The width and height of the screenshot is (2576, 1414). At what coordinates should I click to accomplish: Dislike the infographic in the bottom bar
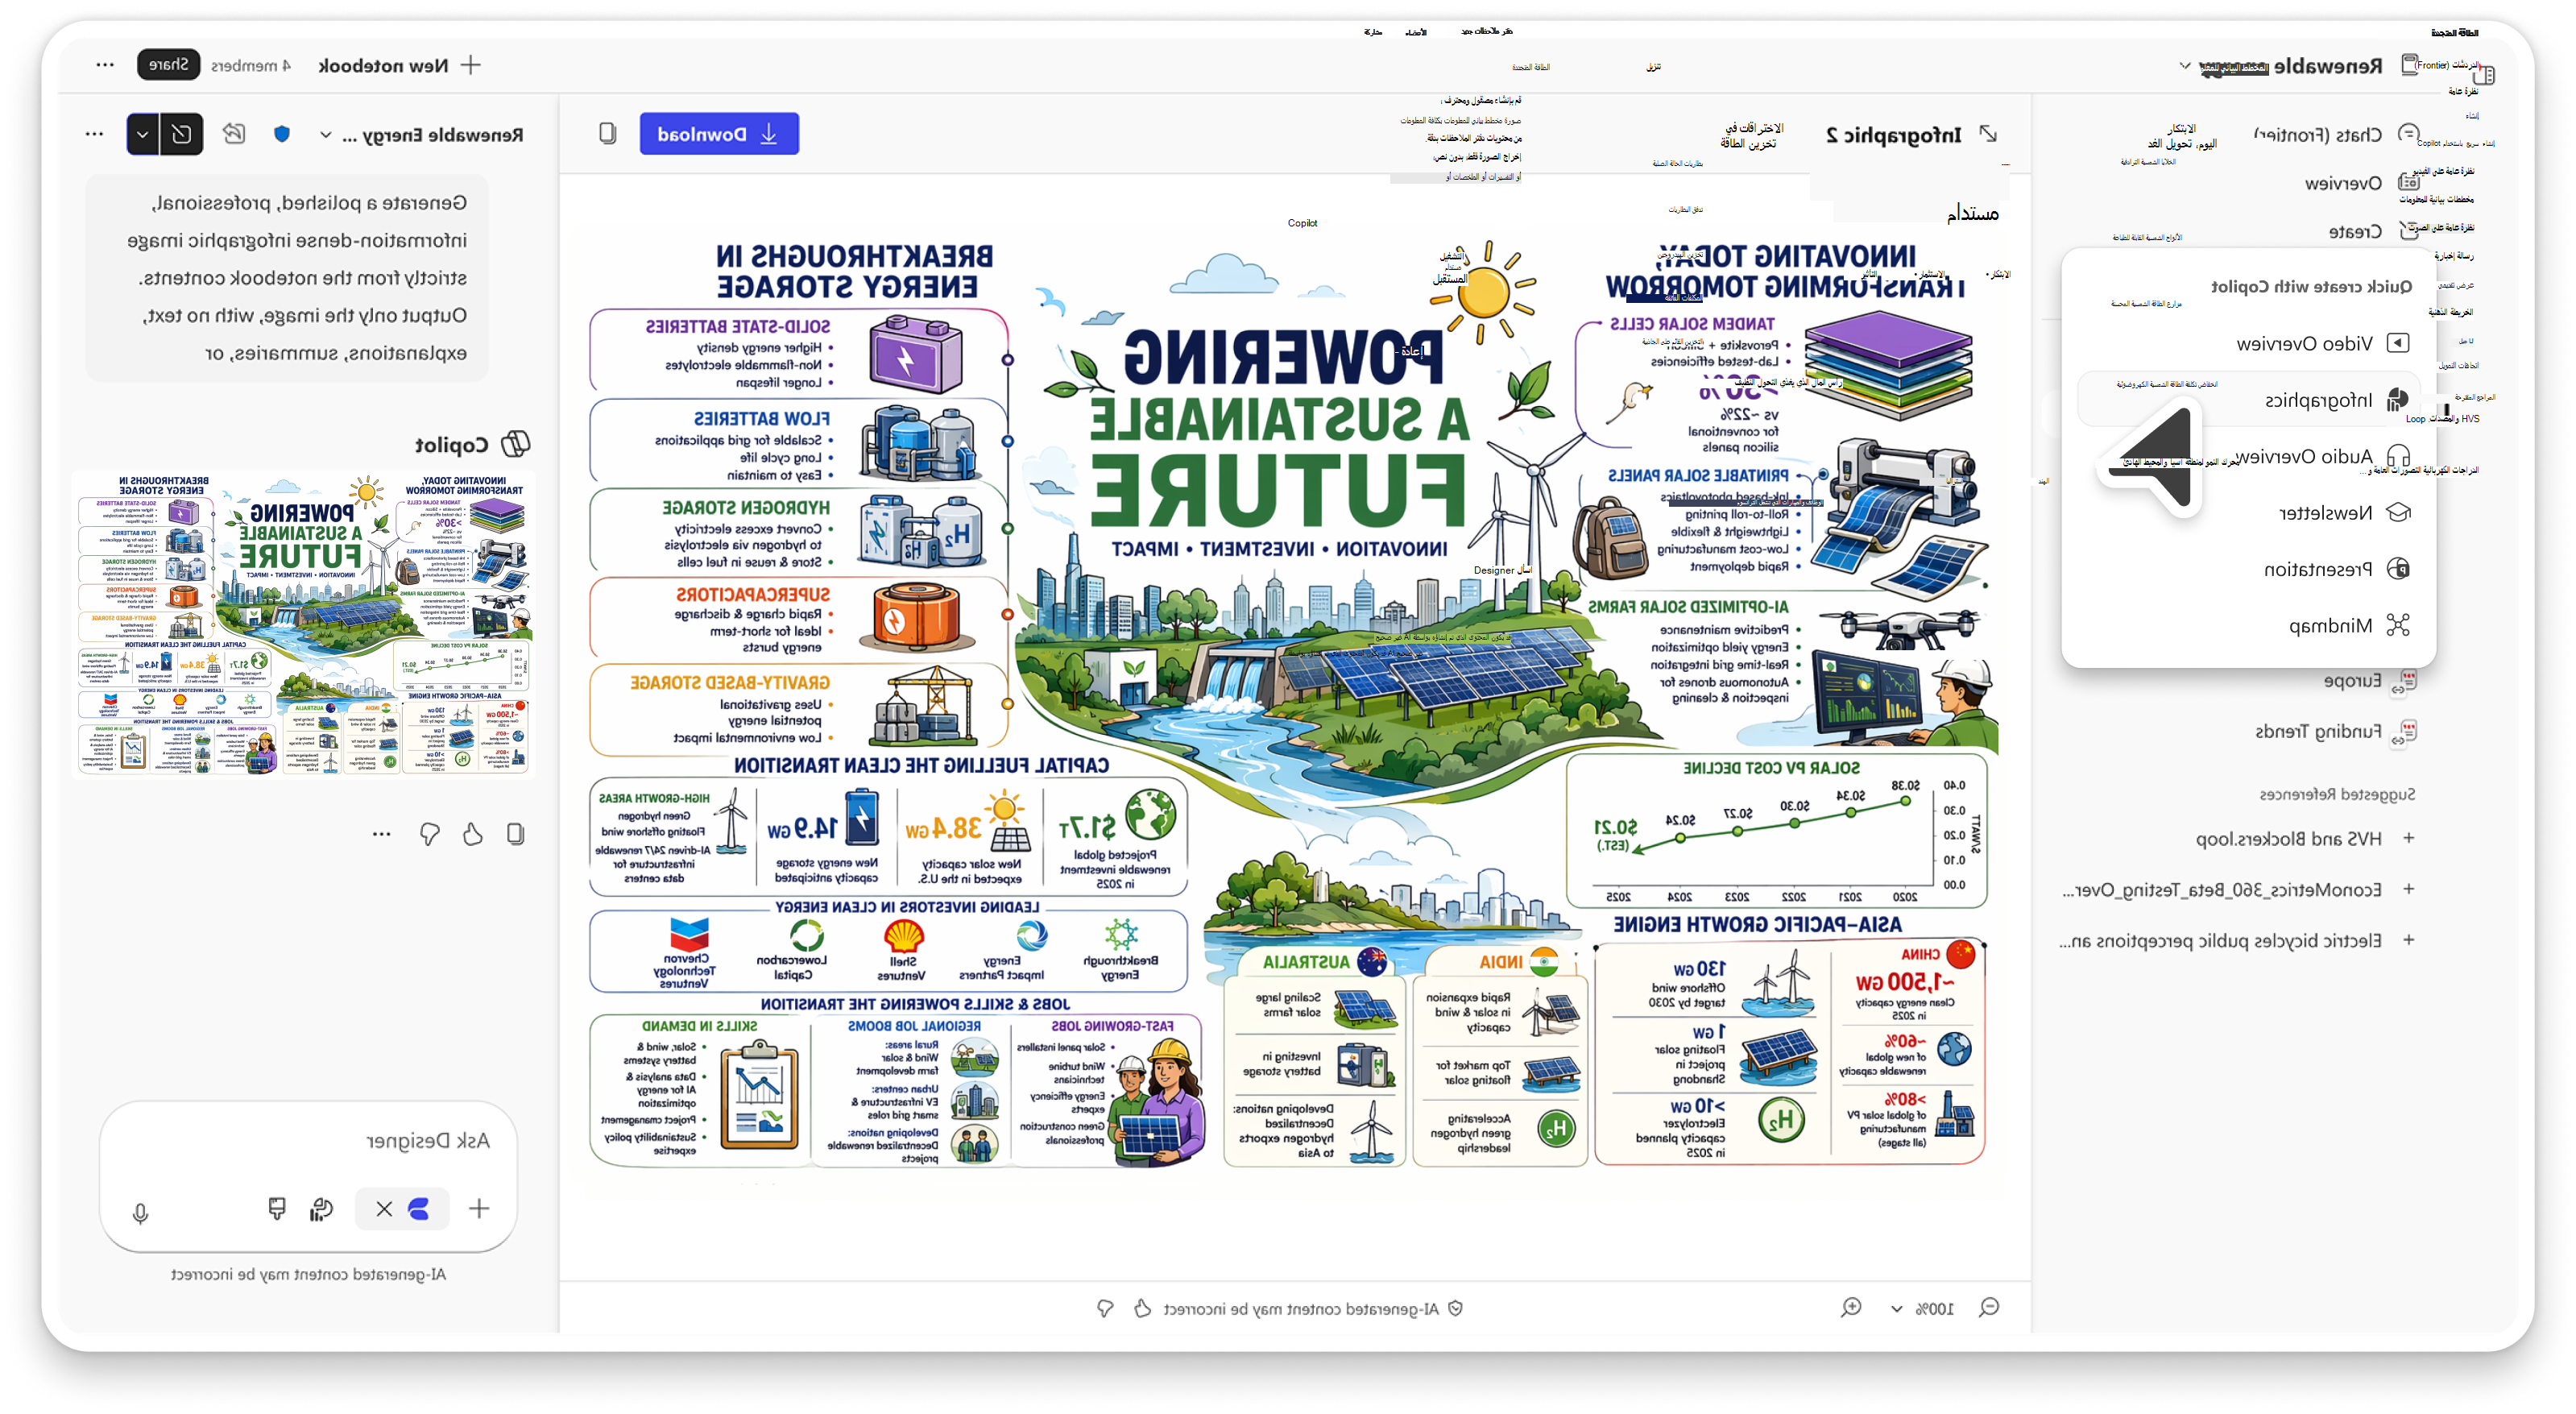pyautogui.click(x=1105, y=1308)
